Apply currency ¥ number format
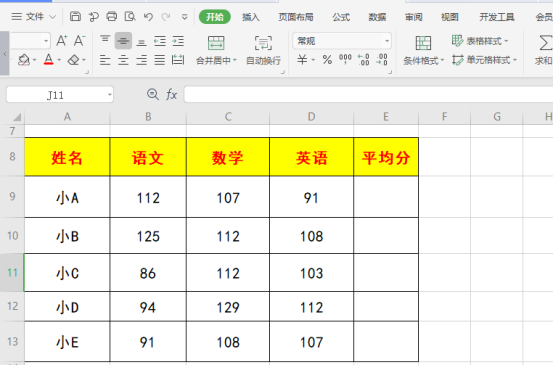 302,60
